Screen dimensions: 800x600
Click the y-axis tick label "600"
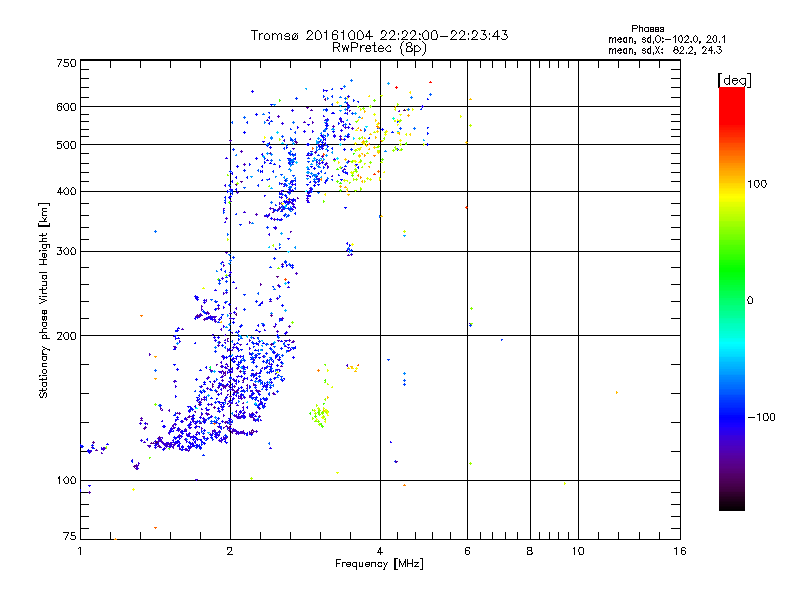coord(66,107)
